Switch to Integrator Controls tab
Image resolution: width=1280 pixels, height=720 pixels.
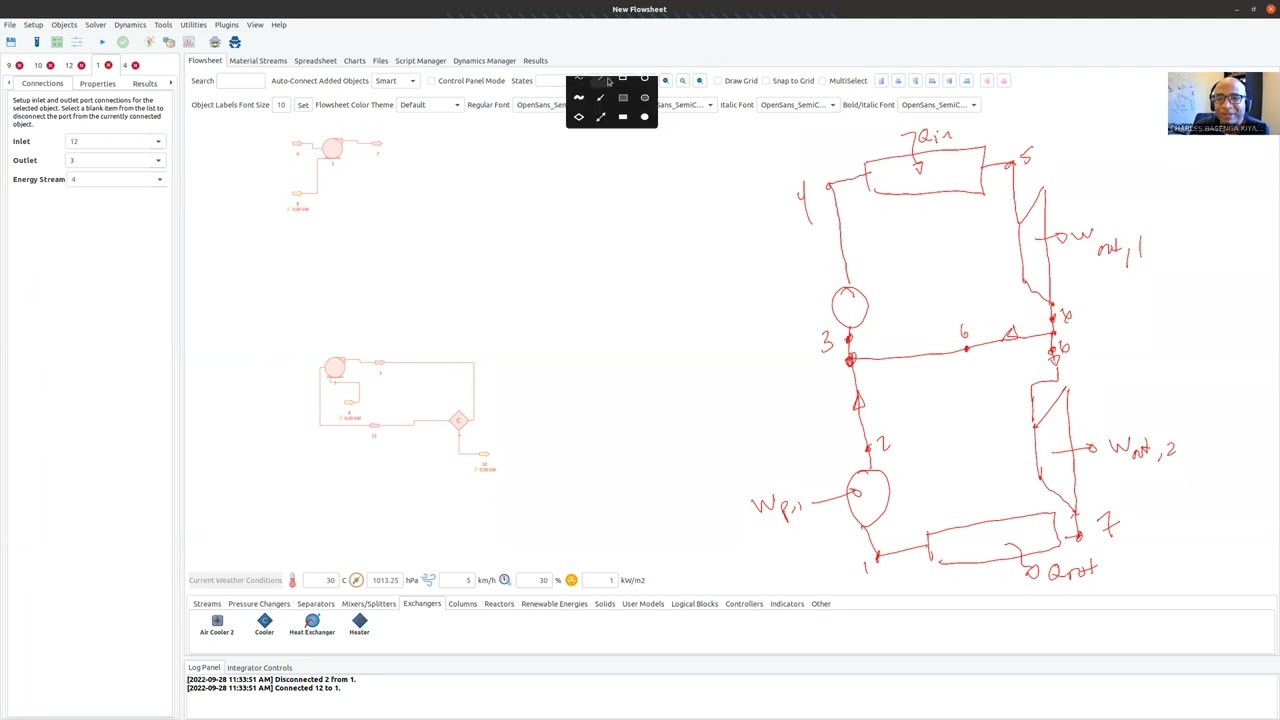point(260,668)
